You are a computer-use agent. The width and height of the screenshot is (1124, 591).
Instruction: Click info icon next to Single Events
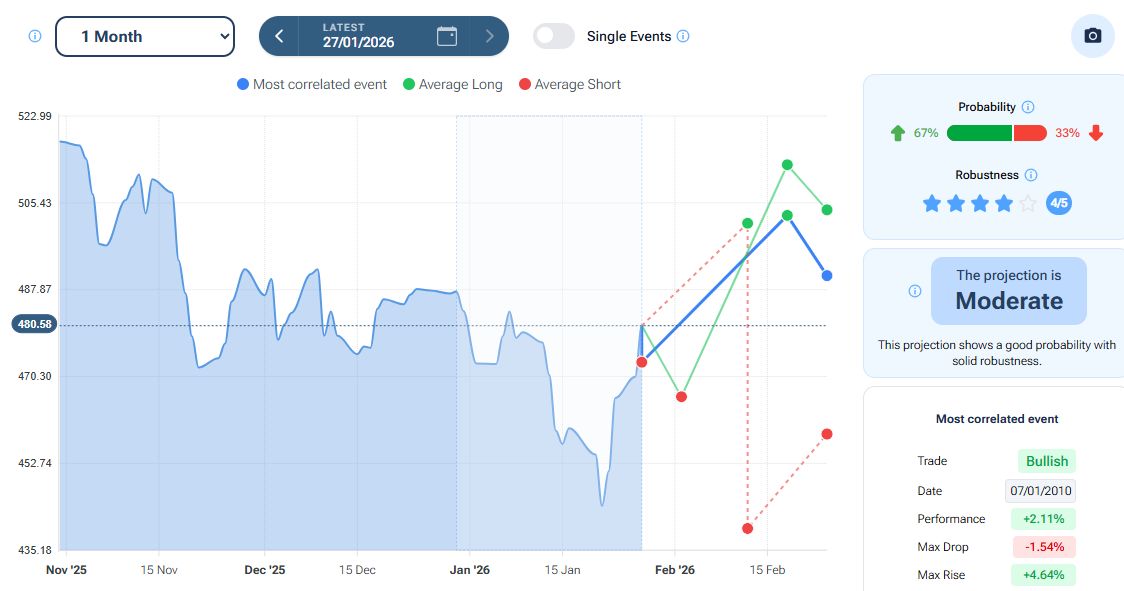[x=683, y=36]
